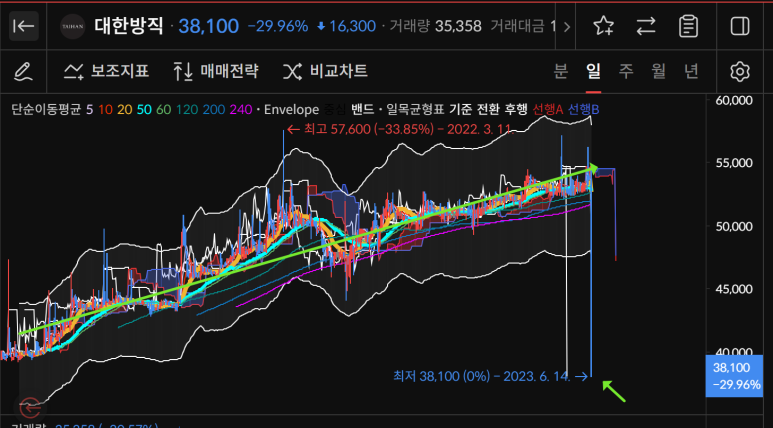
Task: Toggle the 20 moving average legend
Action: [125, 109]
